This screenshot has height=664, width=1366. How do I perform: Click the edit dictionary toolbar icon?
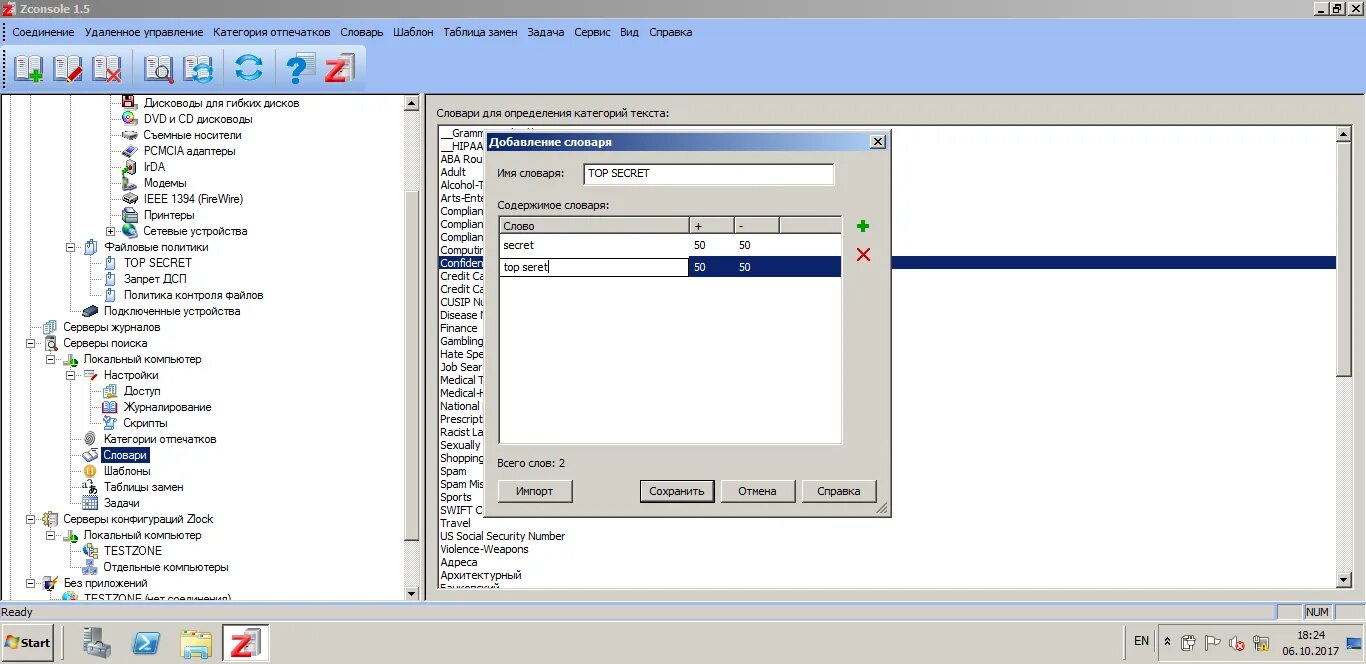point(68,69)
